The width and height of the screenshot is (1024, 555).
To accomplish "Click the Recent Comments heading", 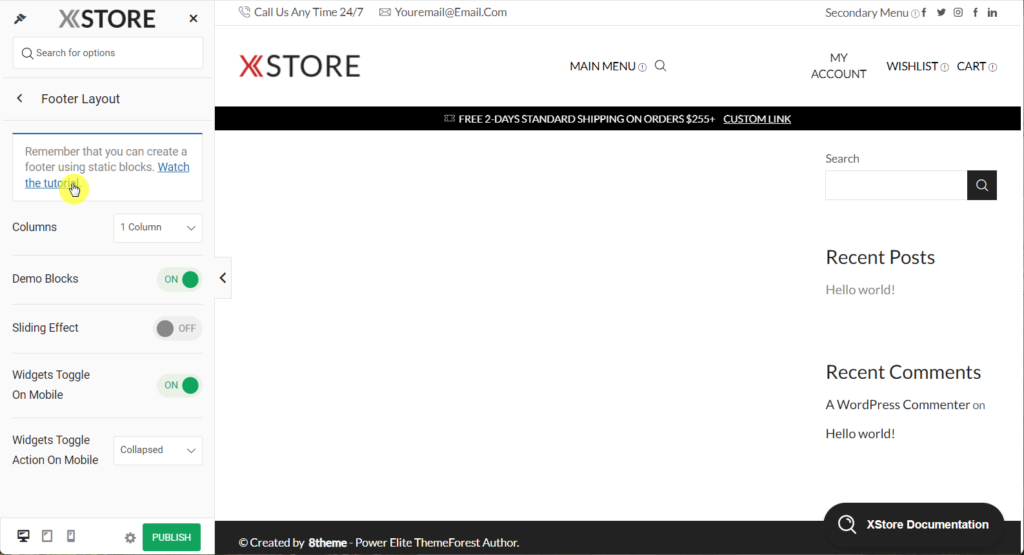I will pyautogui.click(x=903, y=372).
